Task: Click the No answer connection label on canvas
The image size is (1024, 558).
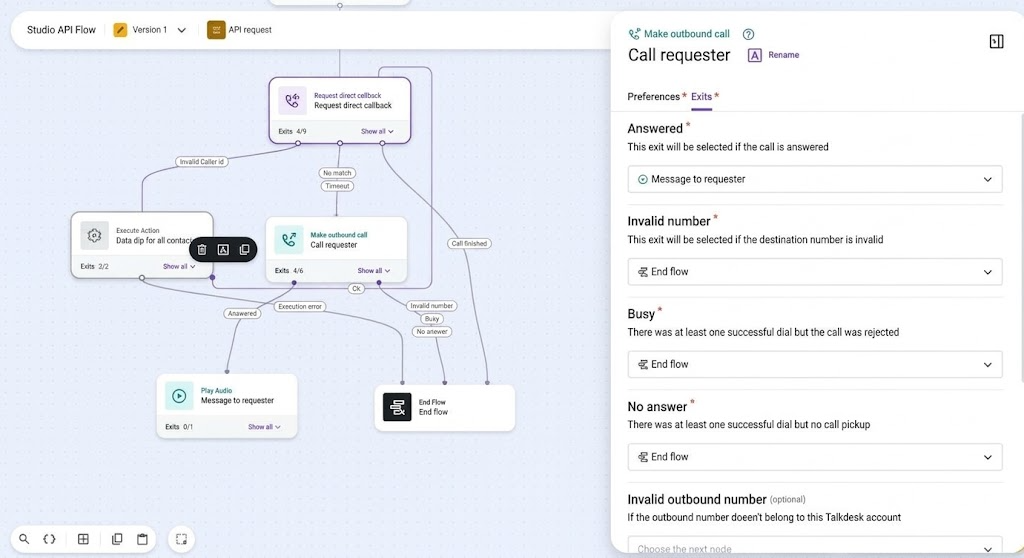Action: (432, 332)
